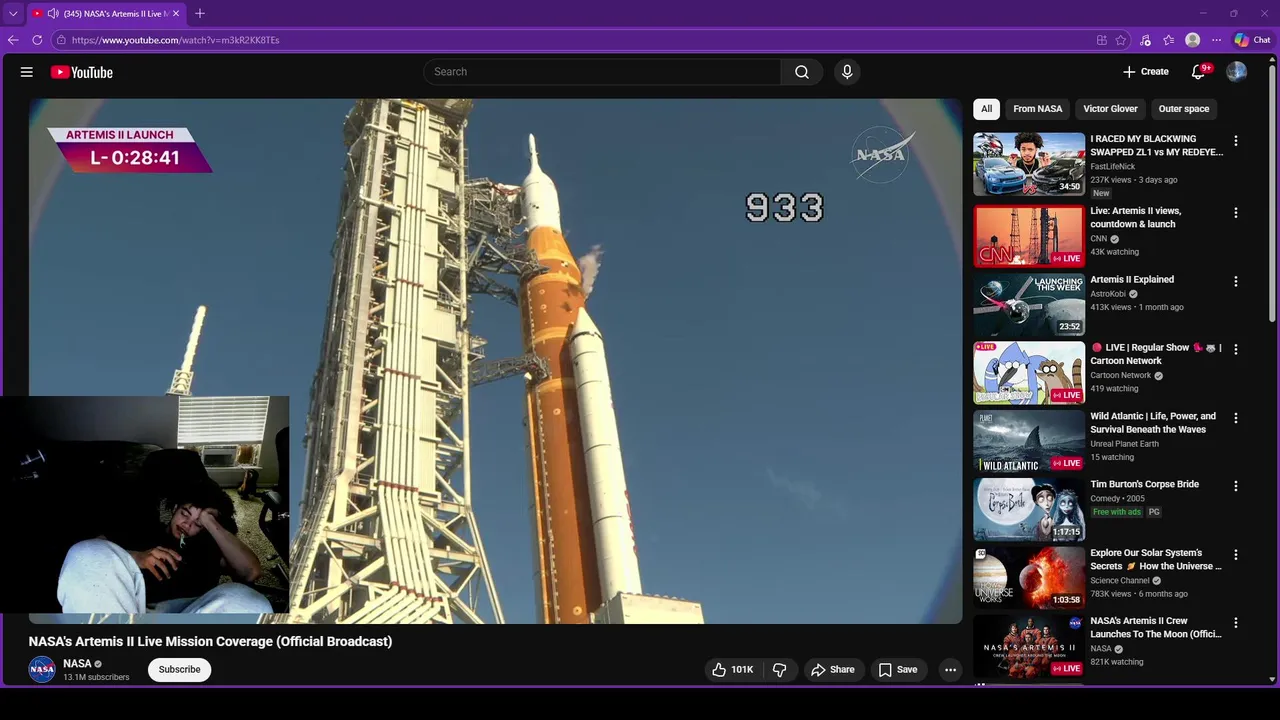Screen dimensions: 1280x720
Task: Open options for Wild Atlantic video
Action: point(1236,418)
